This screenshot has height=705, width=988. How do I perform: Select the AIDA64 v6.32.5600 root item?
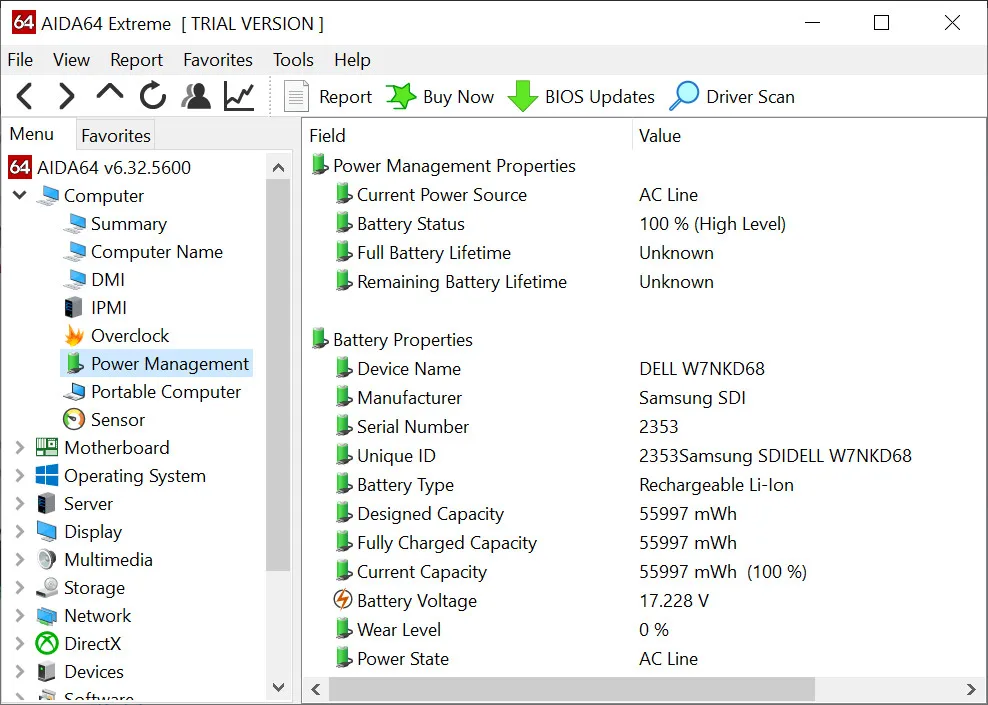(x=100, y=168)
